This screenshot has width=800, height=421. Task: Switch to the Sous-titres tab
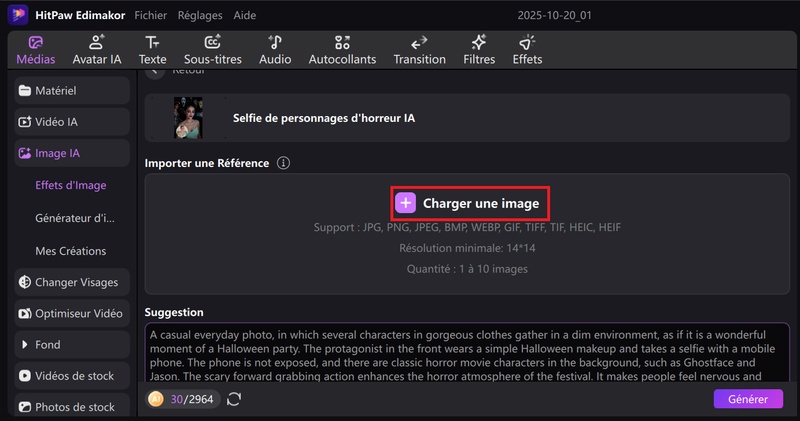point(213,50)
